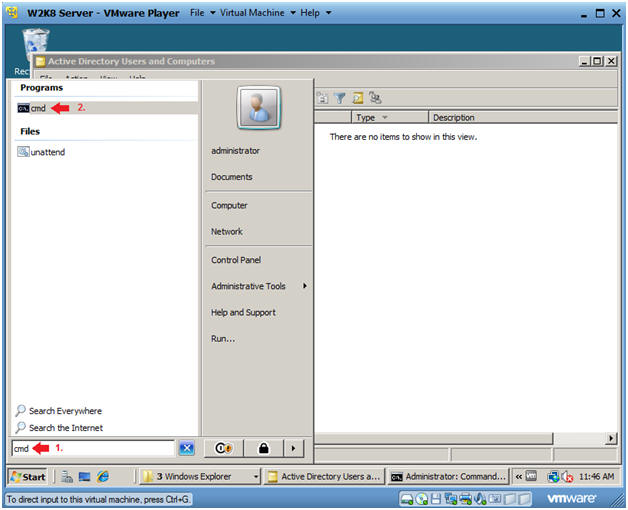This screenshot has width=628, height=510.
Task: Switch to Administrator: Command Prompt taskbar button
Action: pos(448,476)
